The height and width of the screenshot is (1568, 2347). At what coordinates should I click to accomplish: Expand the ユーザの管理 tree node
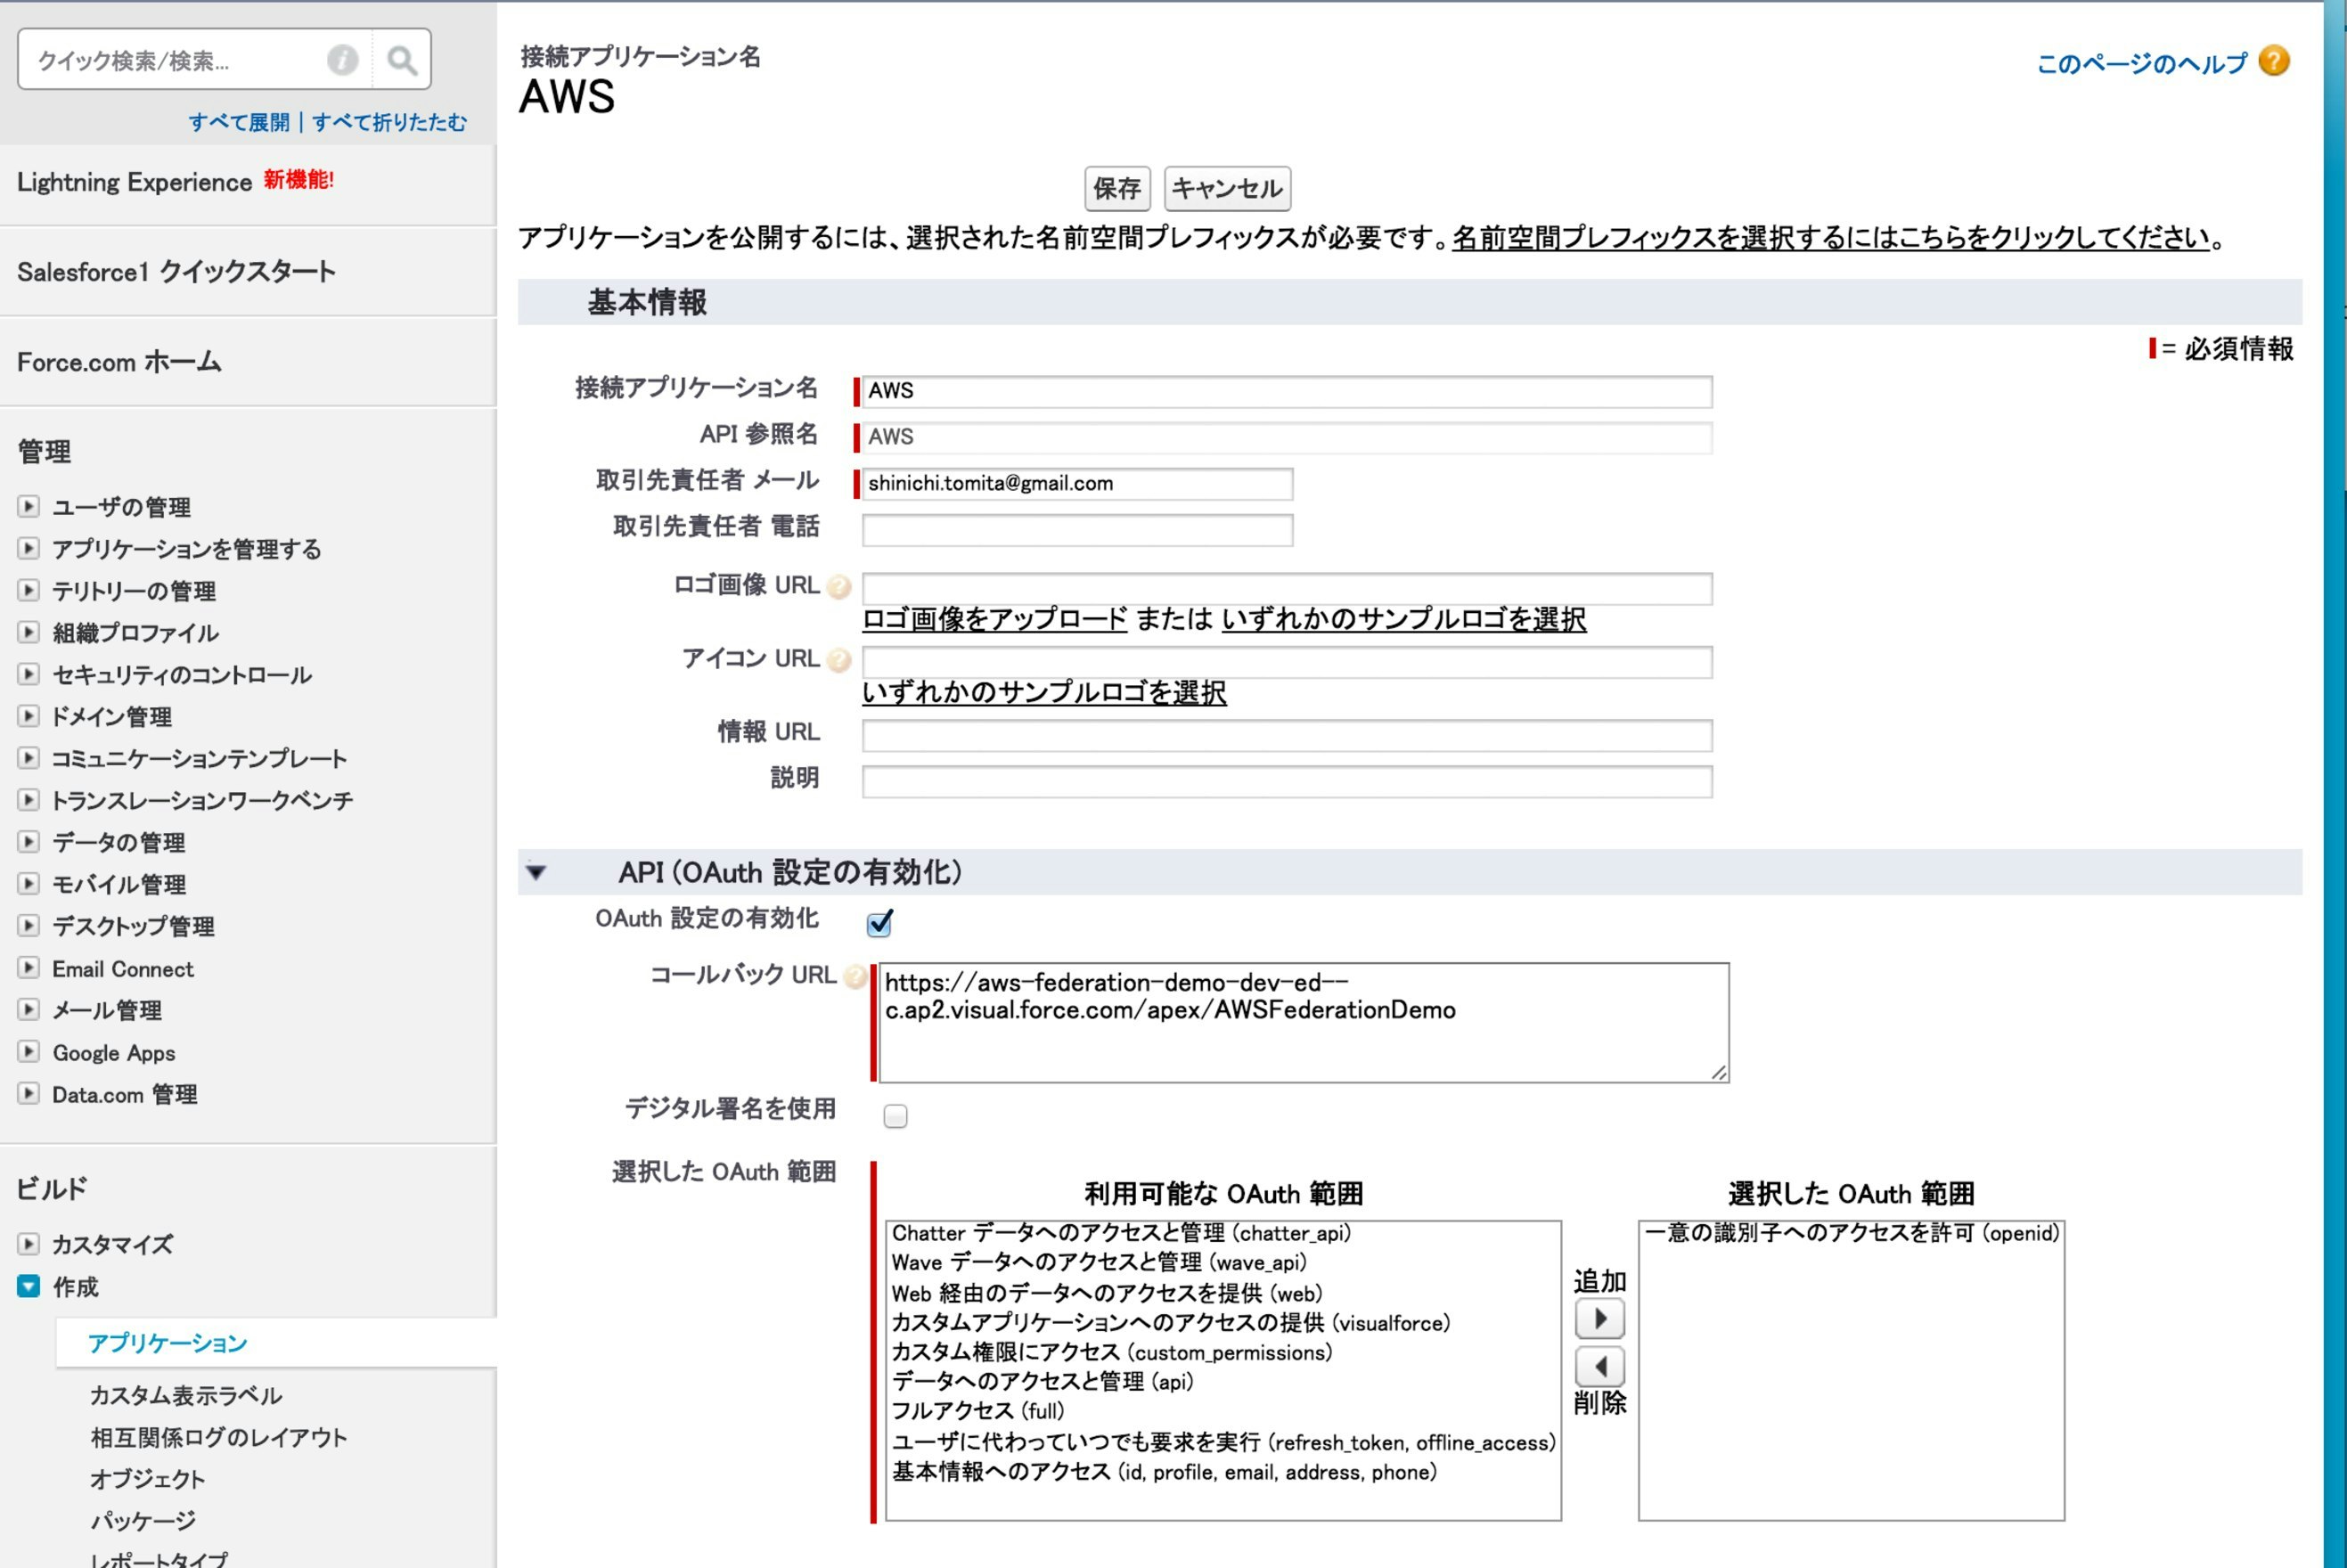pyautogui.click(x=28, y=507)
